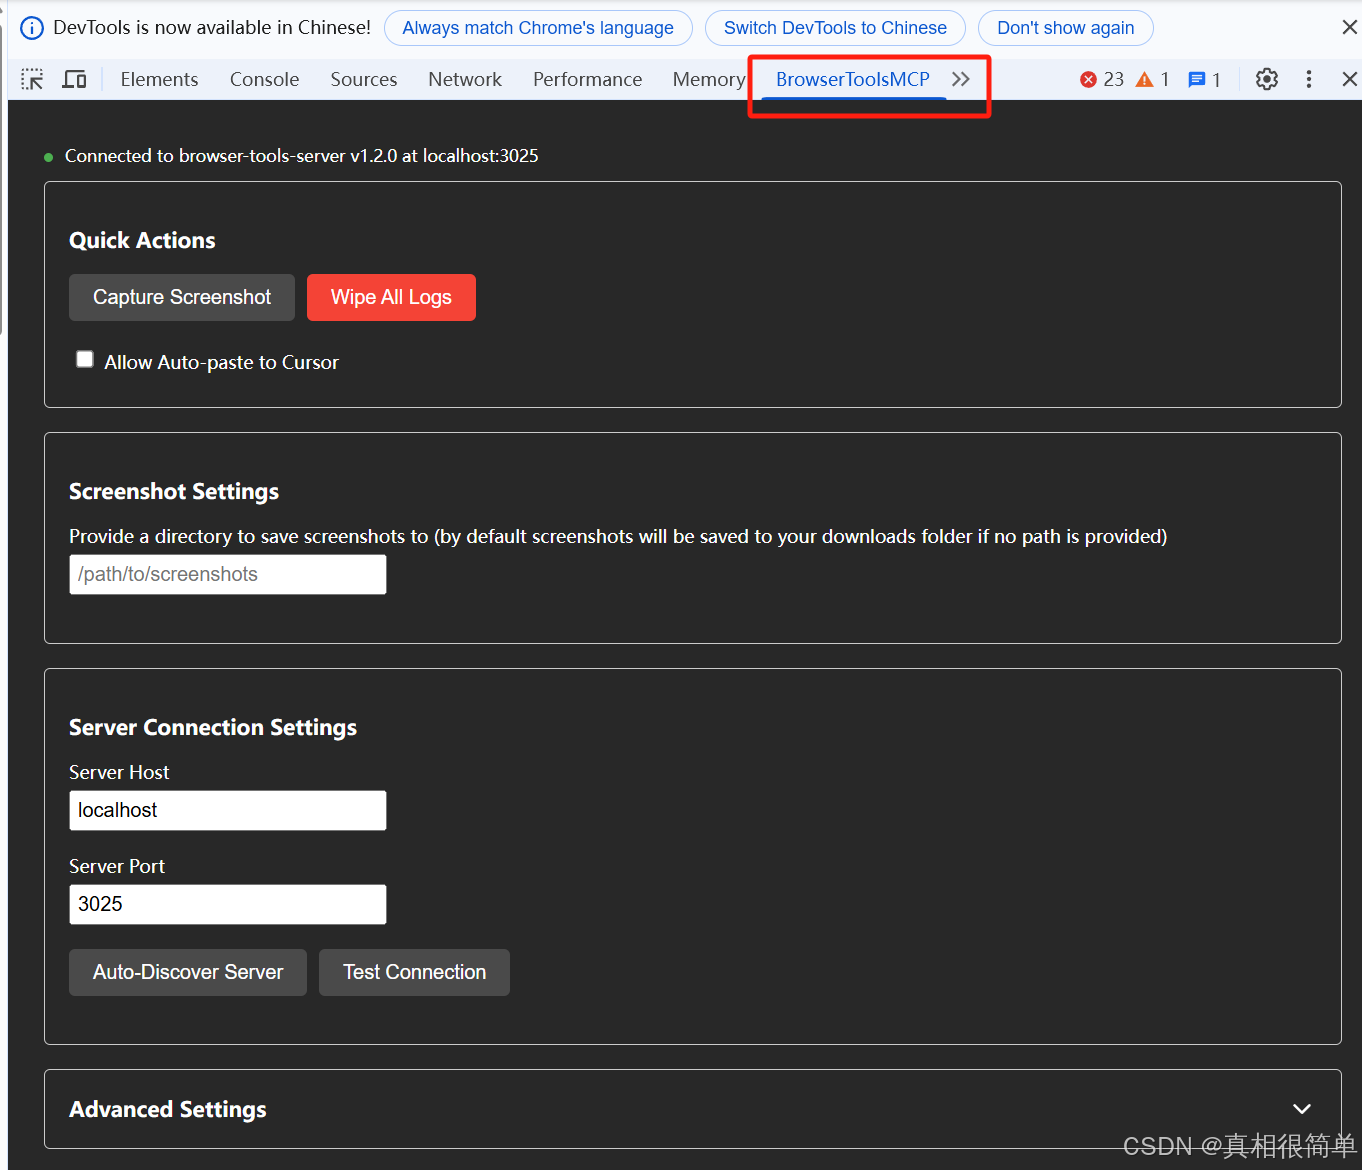This screenshot has width=1362, height=1170.
Task: Click Don't show again button
Action: 1065,28
